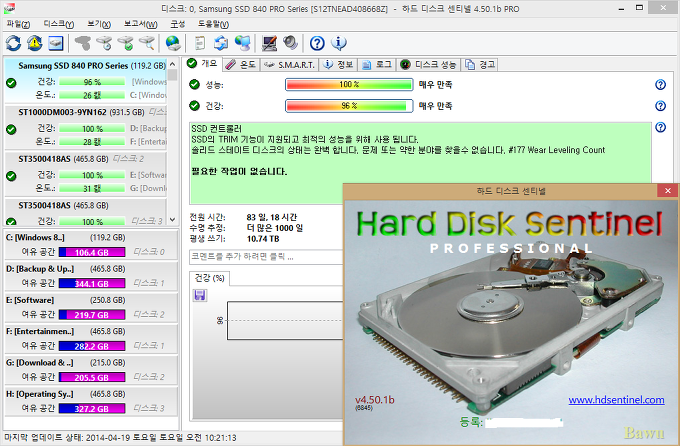Select the ST1000DM003-9YN162 disk entry
Screen dimensions: 680x446
85,127
